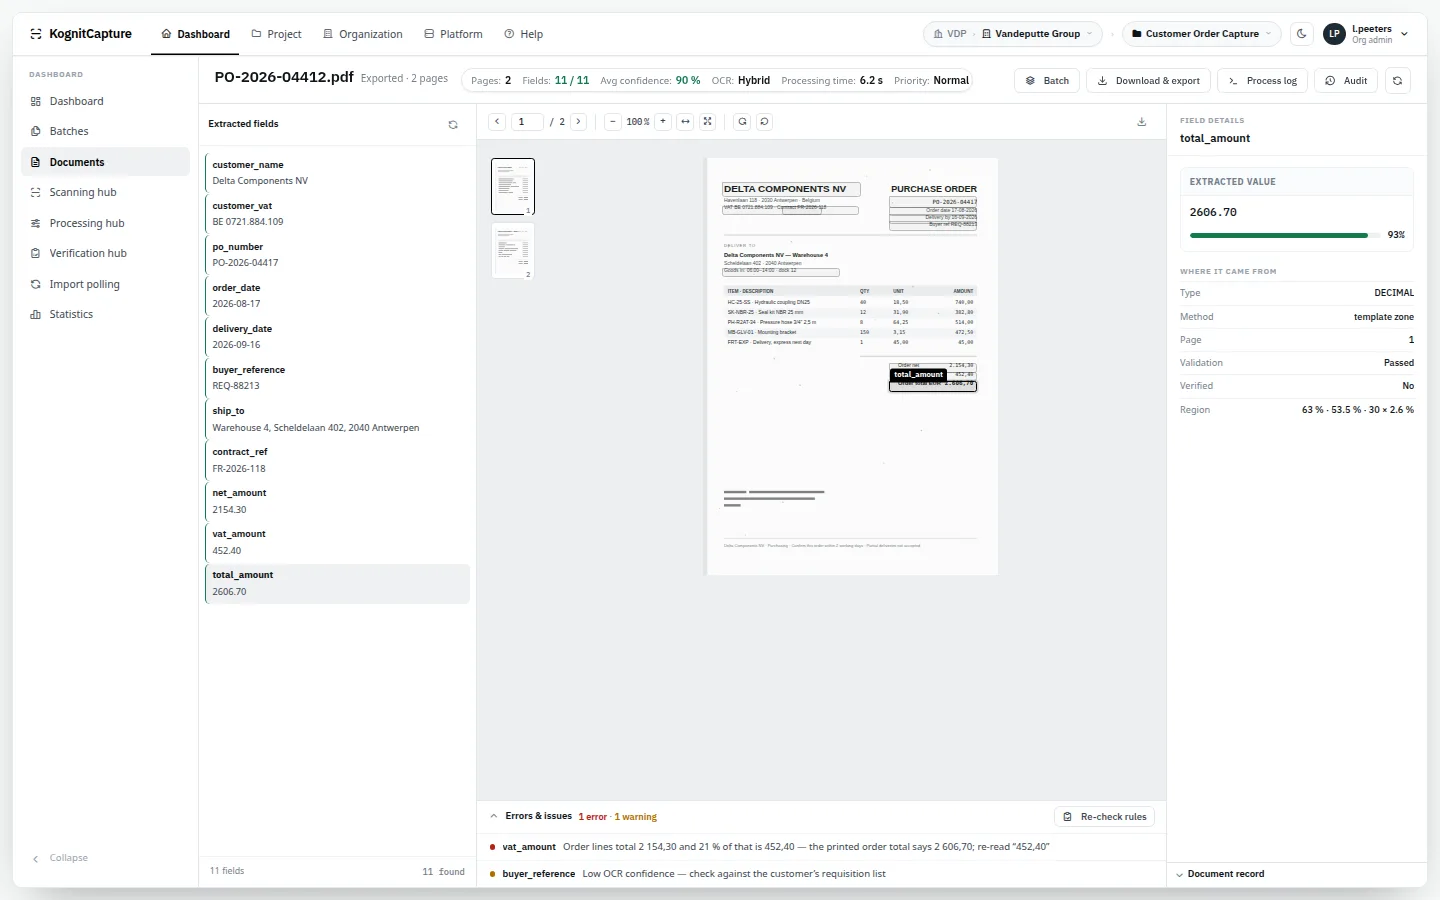
Task: Open the Dashboard sidebar item
Action: coord(105,101)
